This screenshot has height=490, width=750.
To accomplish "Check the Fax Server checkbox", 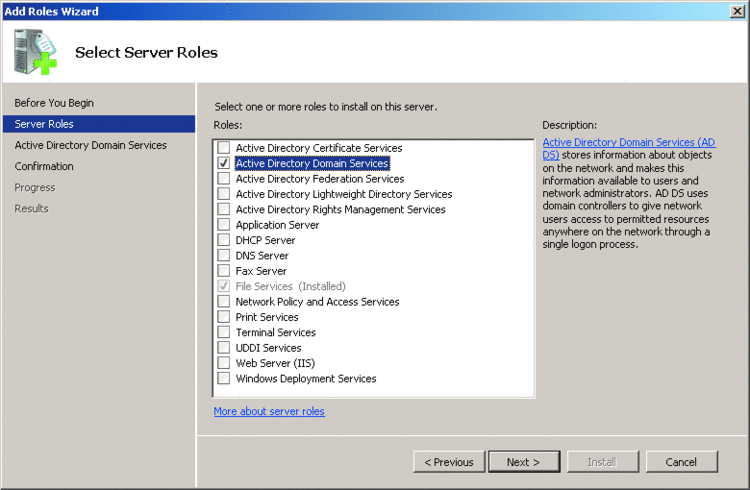I will [x=223, y=270].
